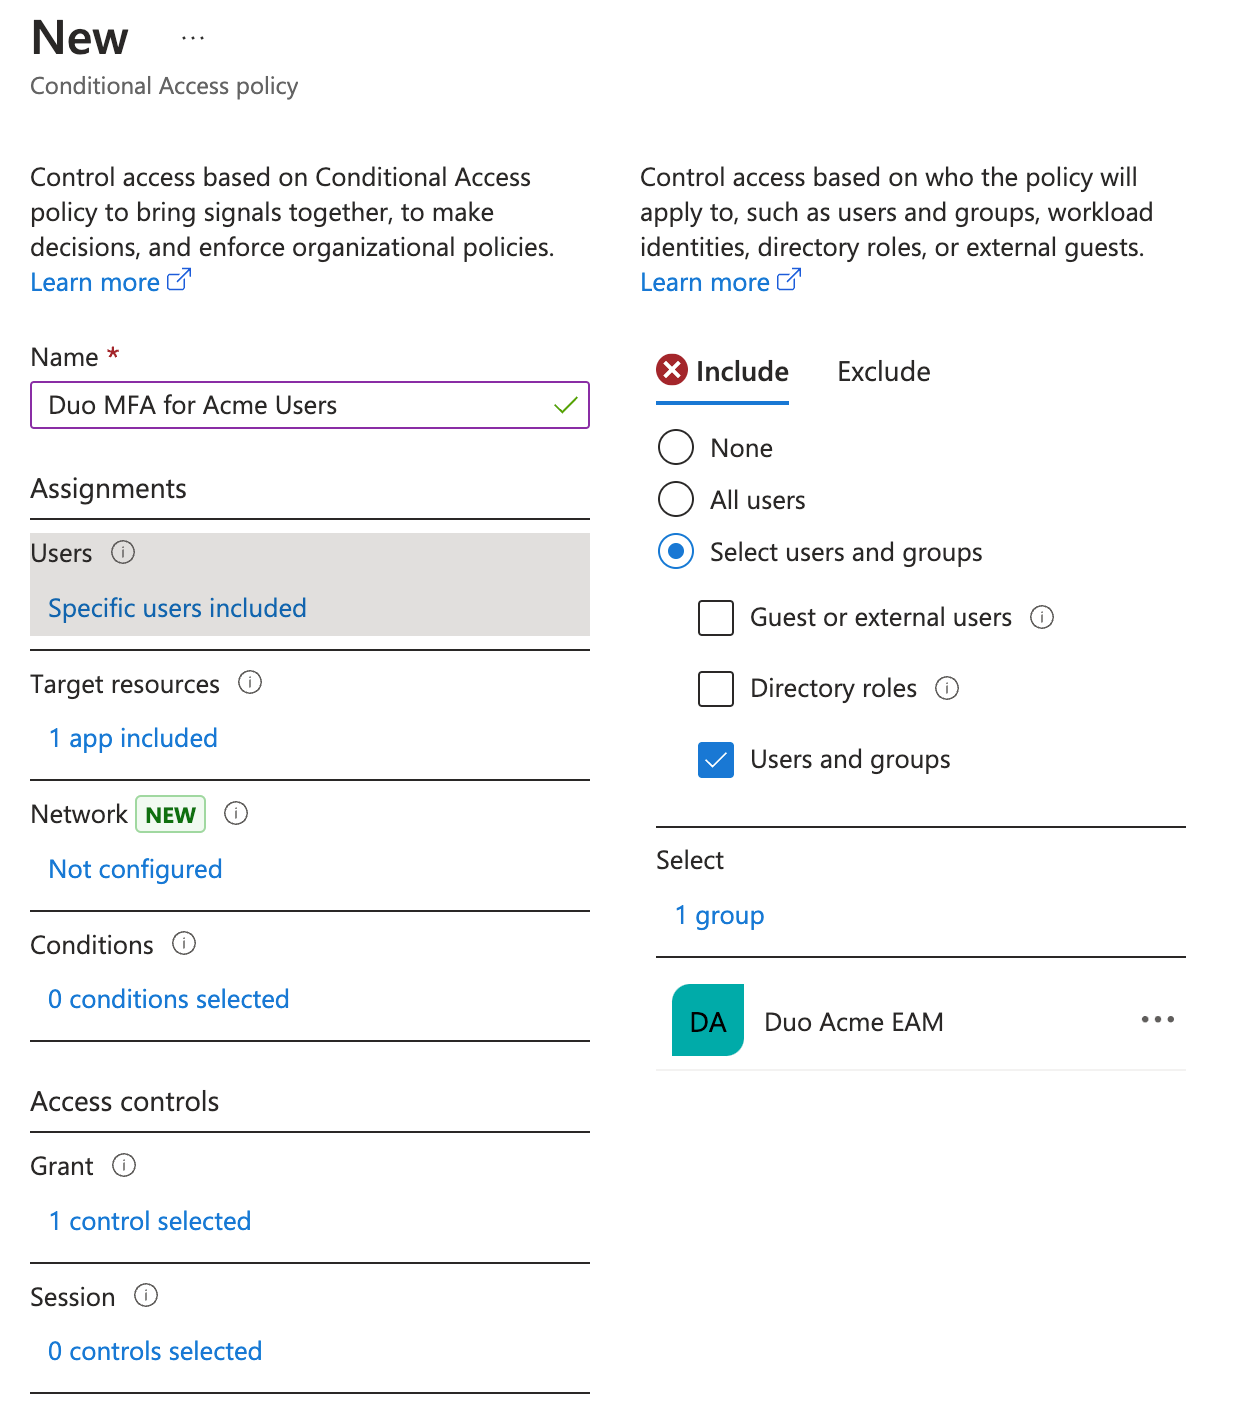
Task: Select the None radio button
Action: point(676,447)
